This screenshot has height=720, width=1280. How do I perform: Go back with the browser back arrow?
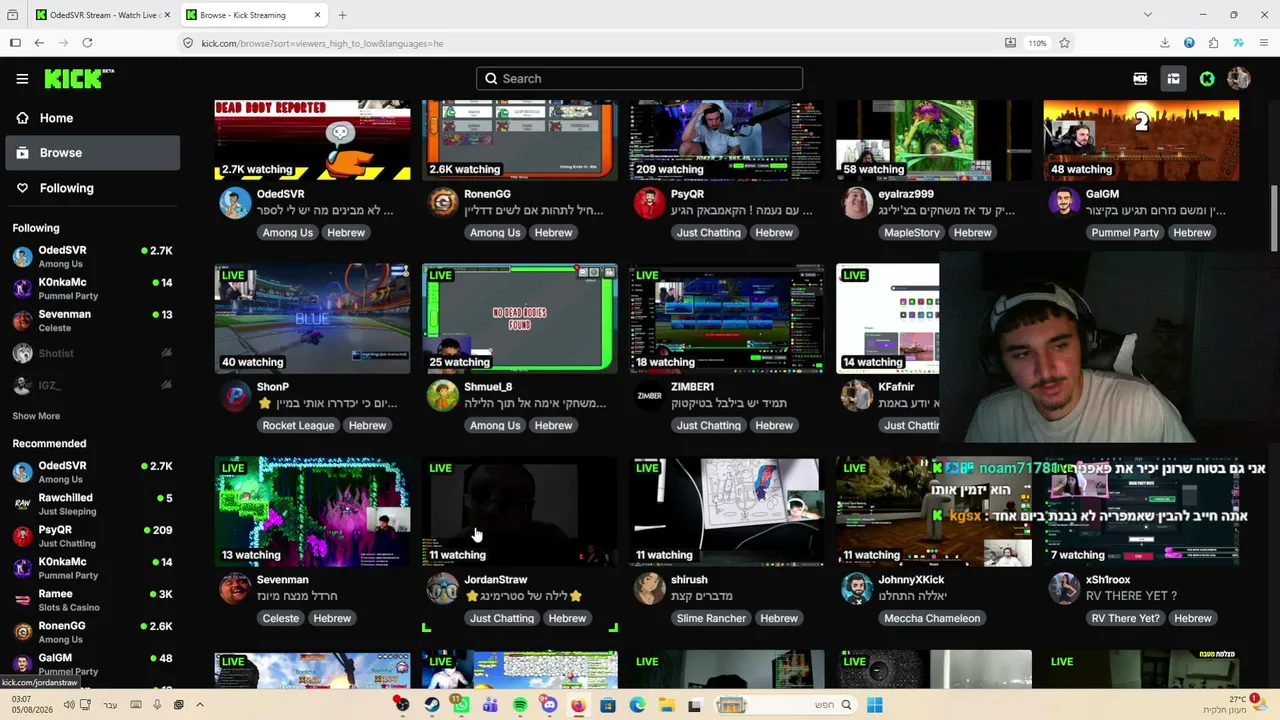[39, 43]
